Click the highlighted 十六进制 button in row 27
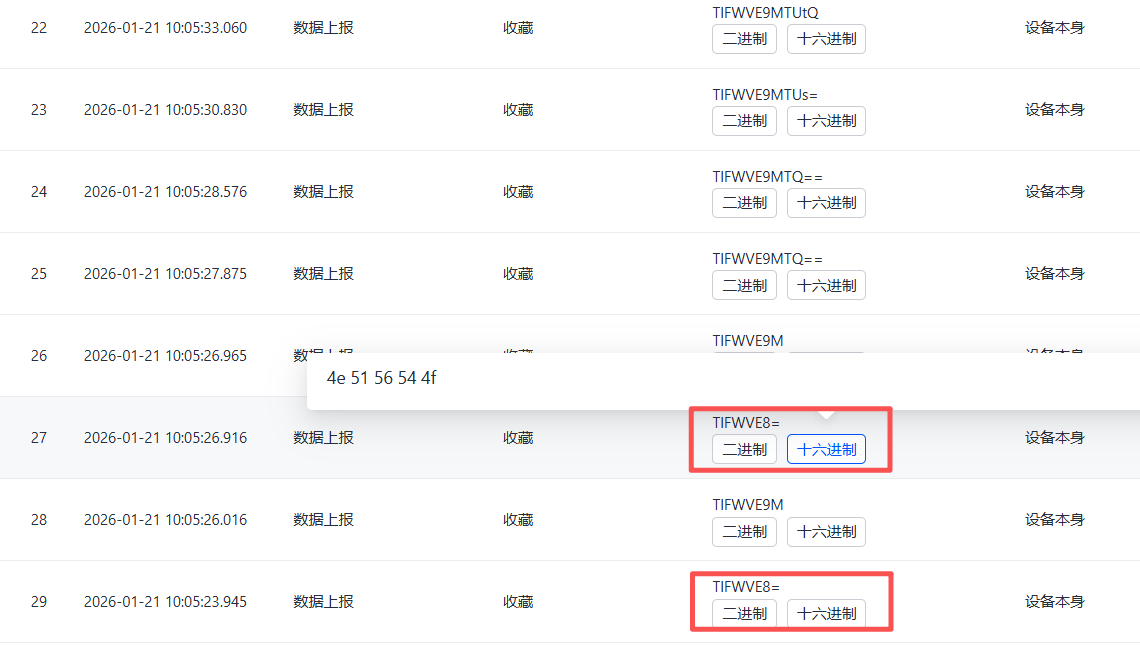The width and height of the screenshot is (1140, 646). tap(826, 449)
